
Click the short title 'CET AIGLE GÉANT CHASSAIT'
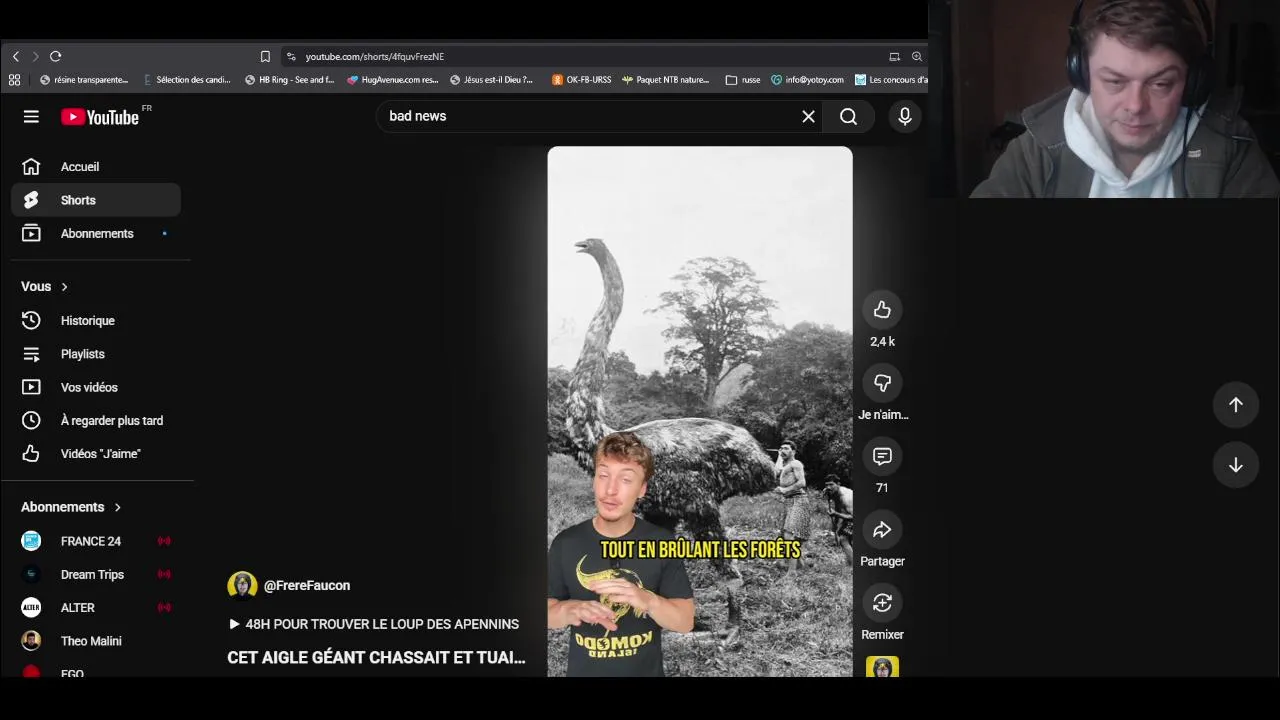click(376, 658)
